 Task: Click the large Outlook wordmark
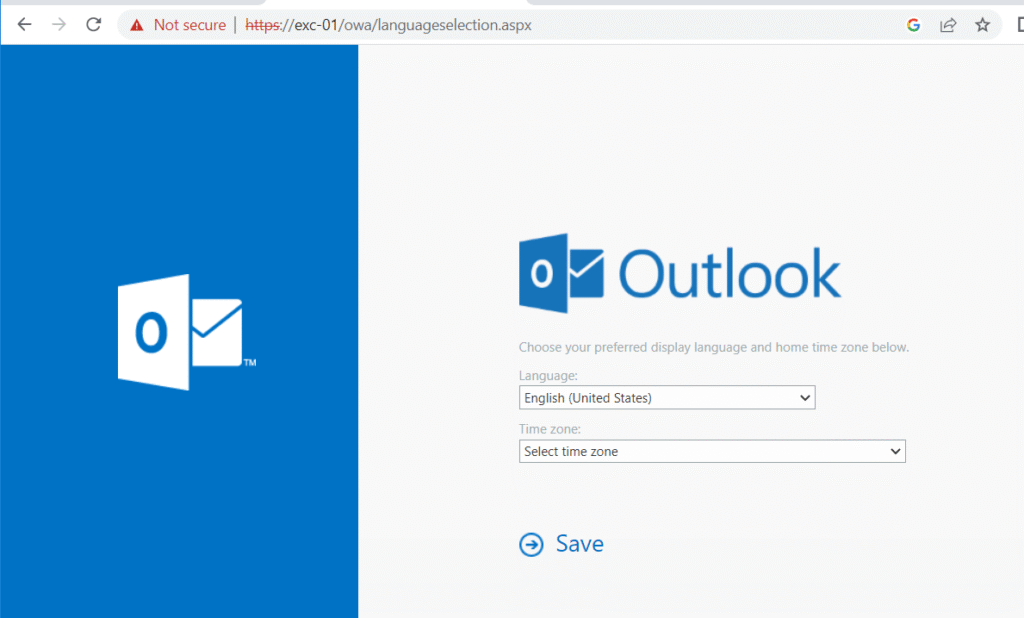point(729,274)
